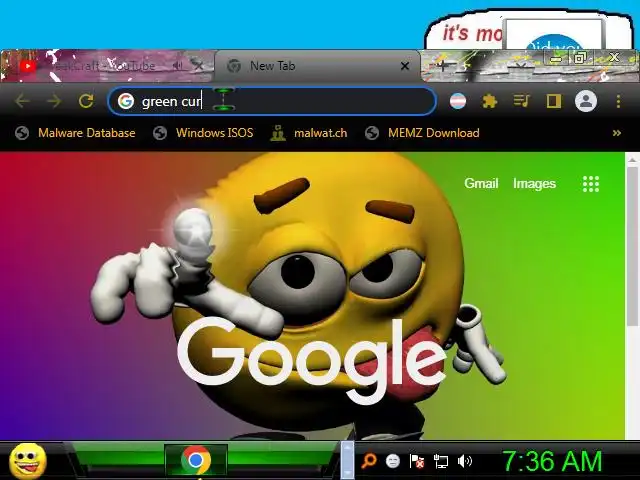
Task: Reload the page with the refresh icon
Action: (x=86, y=101)
